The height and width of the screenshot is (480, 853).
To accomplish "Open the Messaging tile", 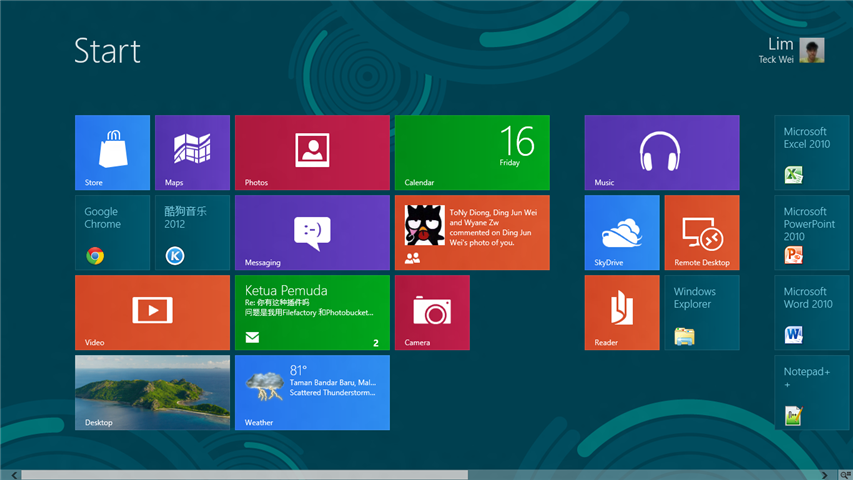I will [312, 232].
